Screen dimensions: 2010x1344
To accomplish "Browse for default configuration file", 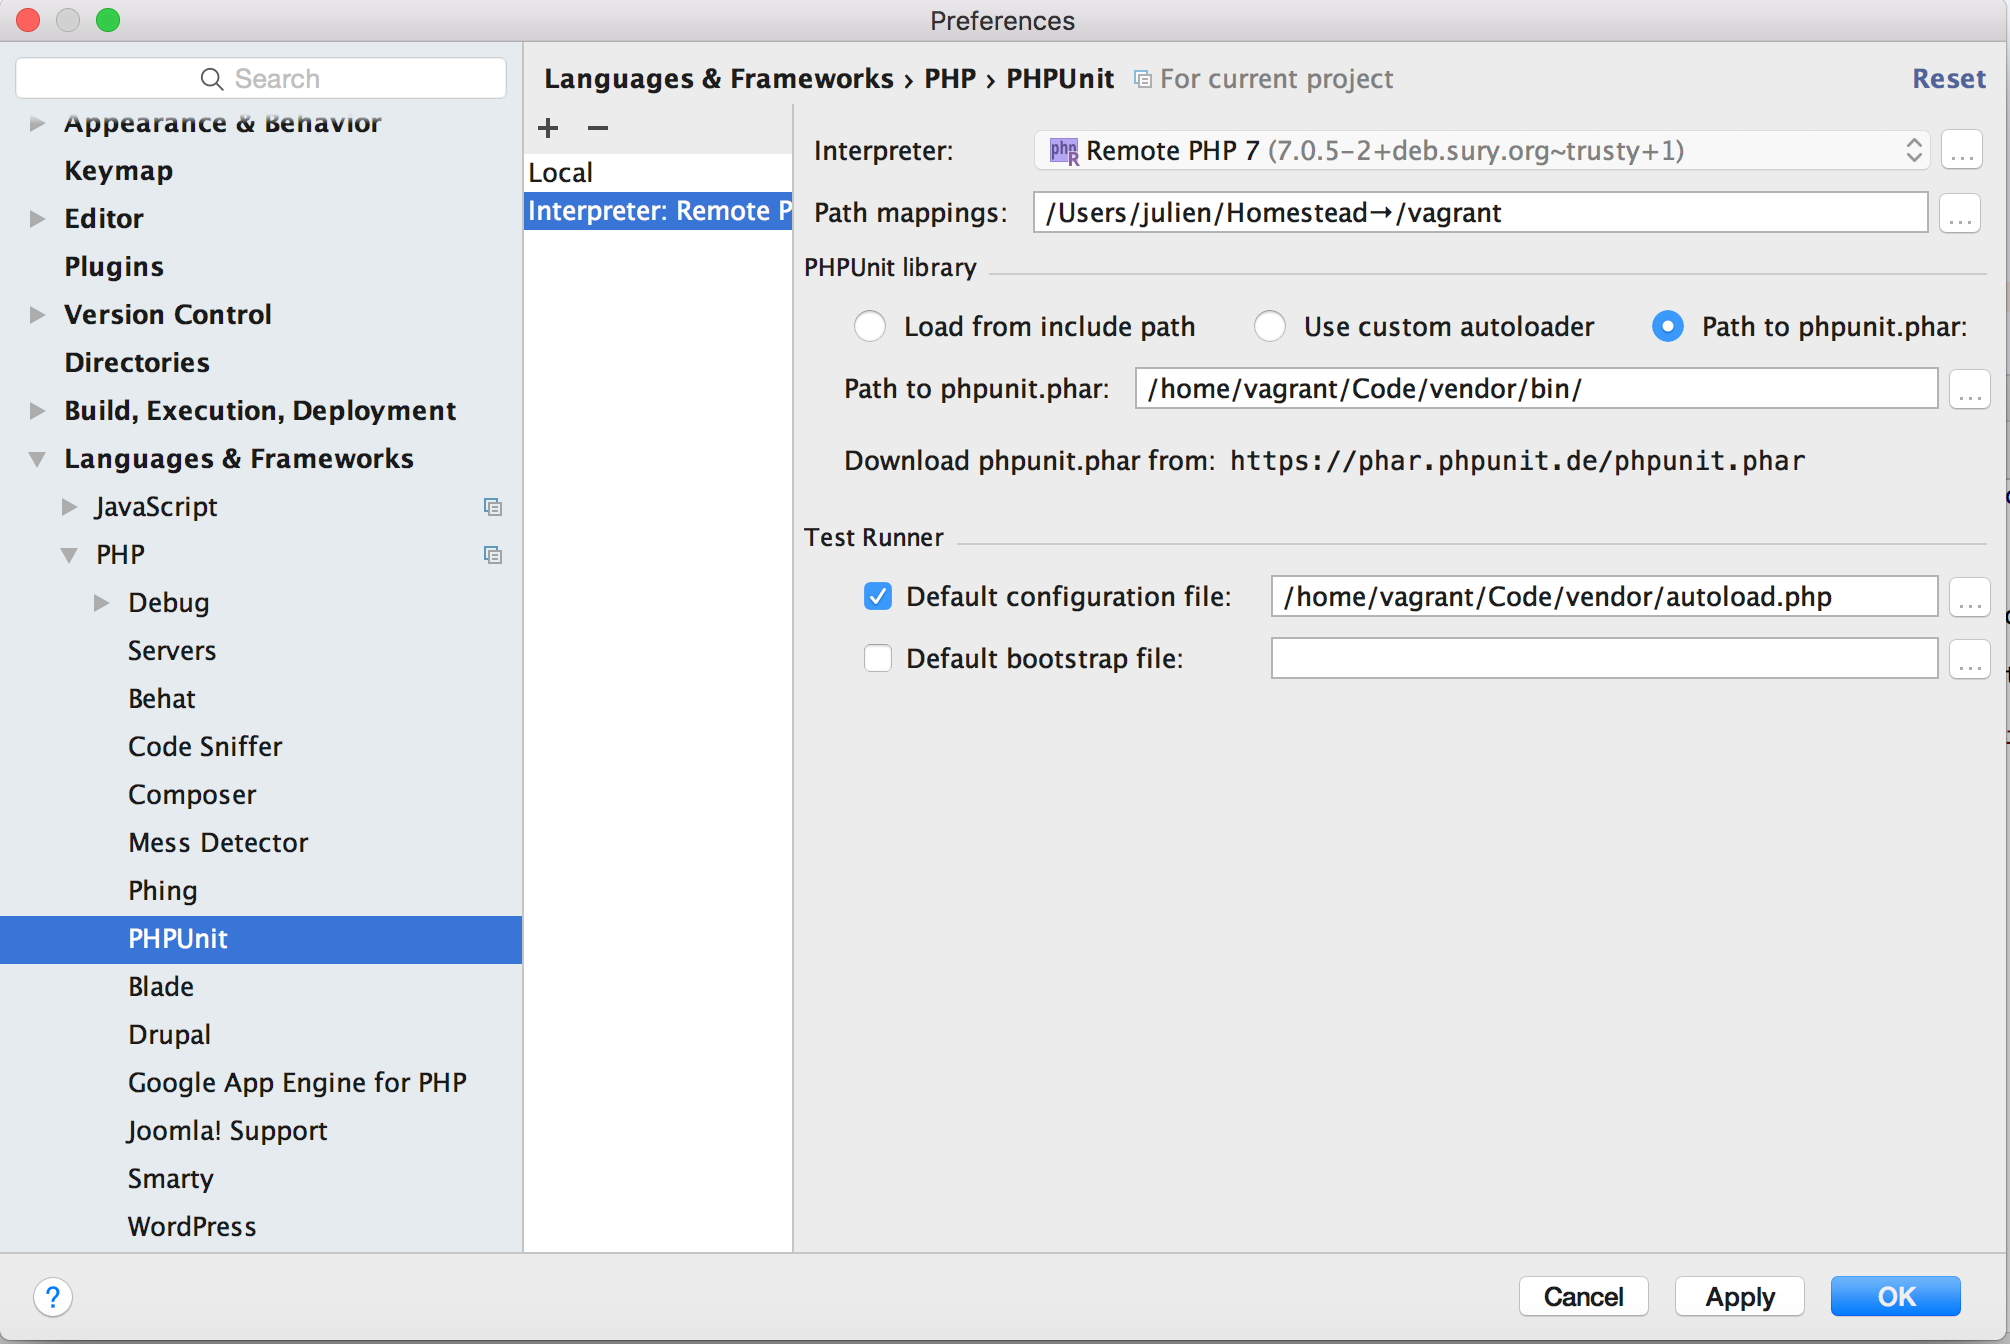I will (x=1969, y=597).
